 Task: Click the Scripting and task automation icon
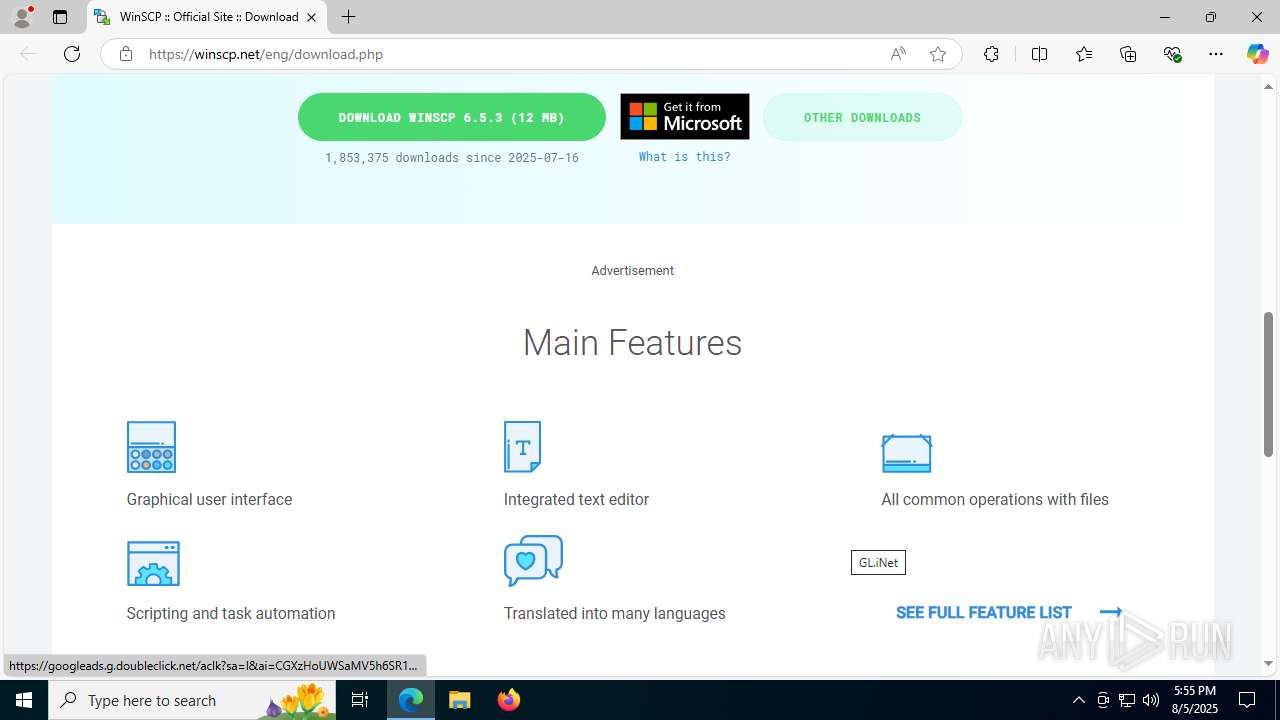tap(153, 564)
